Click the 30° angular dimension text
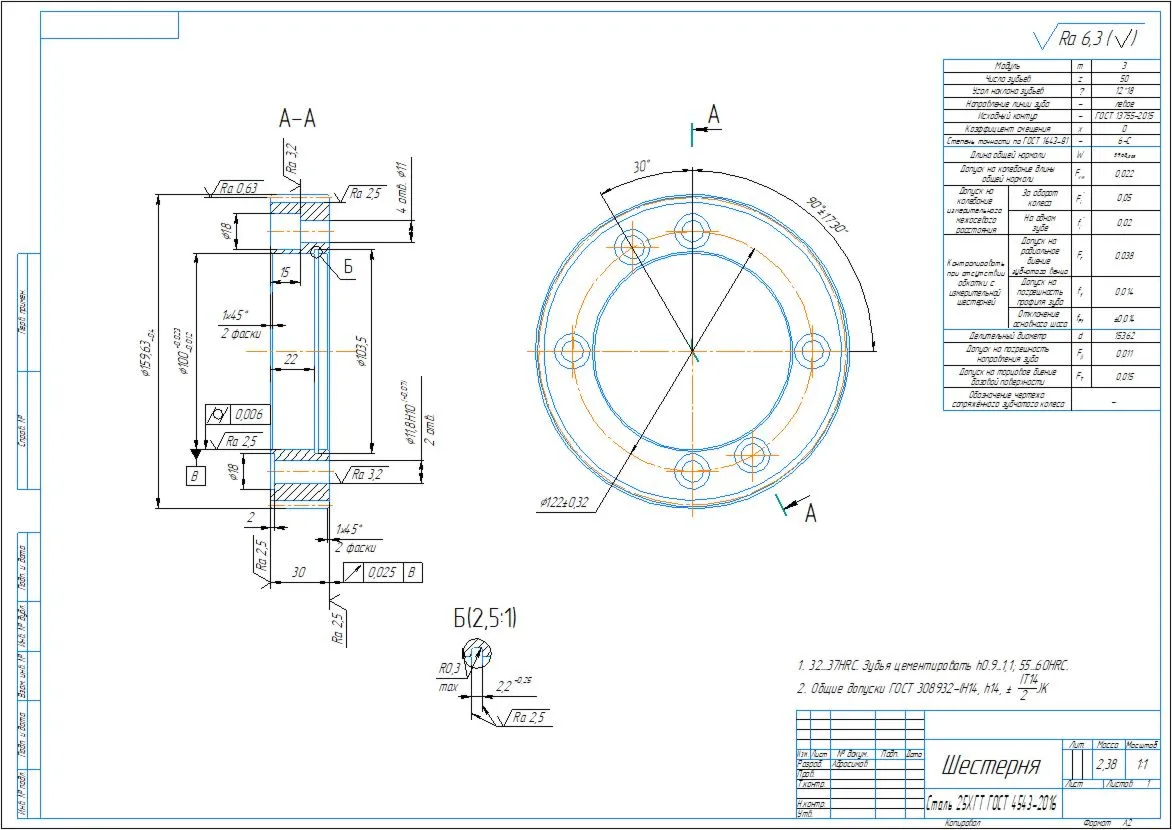 [642, 166]
